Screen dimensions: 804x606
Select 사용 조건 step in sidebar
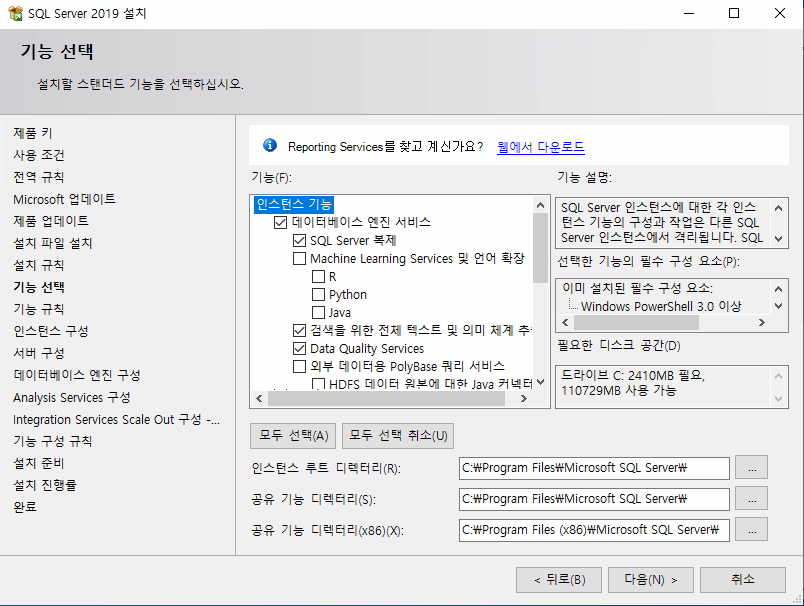click(39, 155)
